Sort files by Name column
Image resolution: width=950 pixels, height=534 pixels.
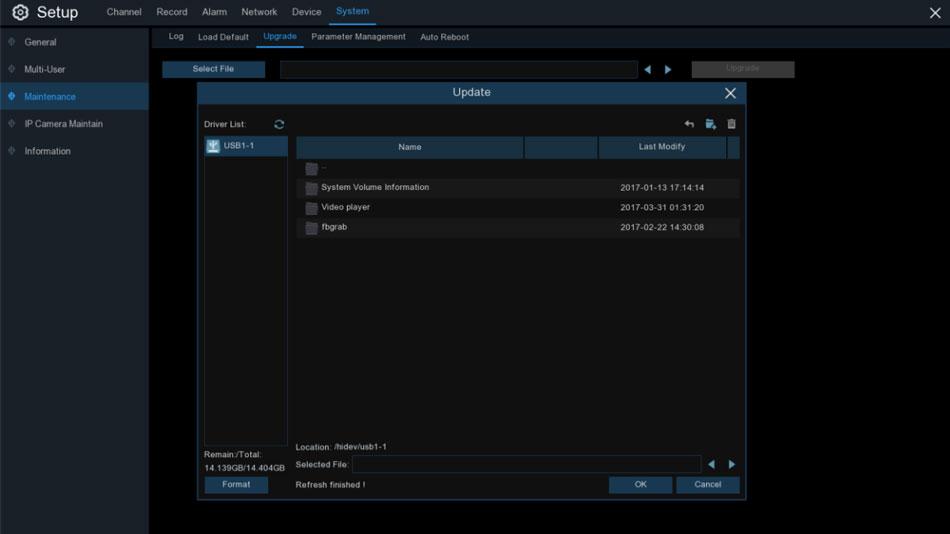[x=409, y=147]
